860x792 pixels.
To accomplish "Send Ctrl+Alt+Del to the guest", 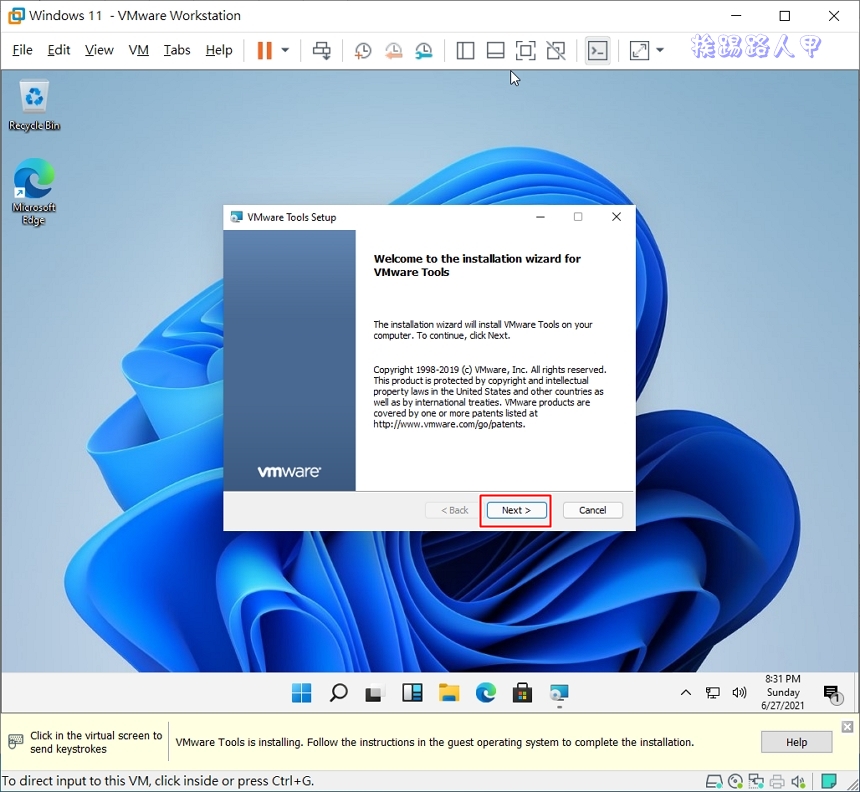I will [x=322, y=49].
